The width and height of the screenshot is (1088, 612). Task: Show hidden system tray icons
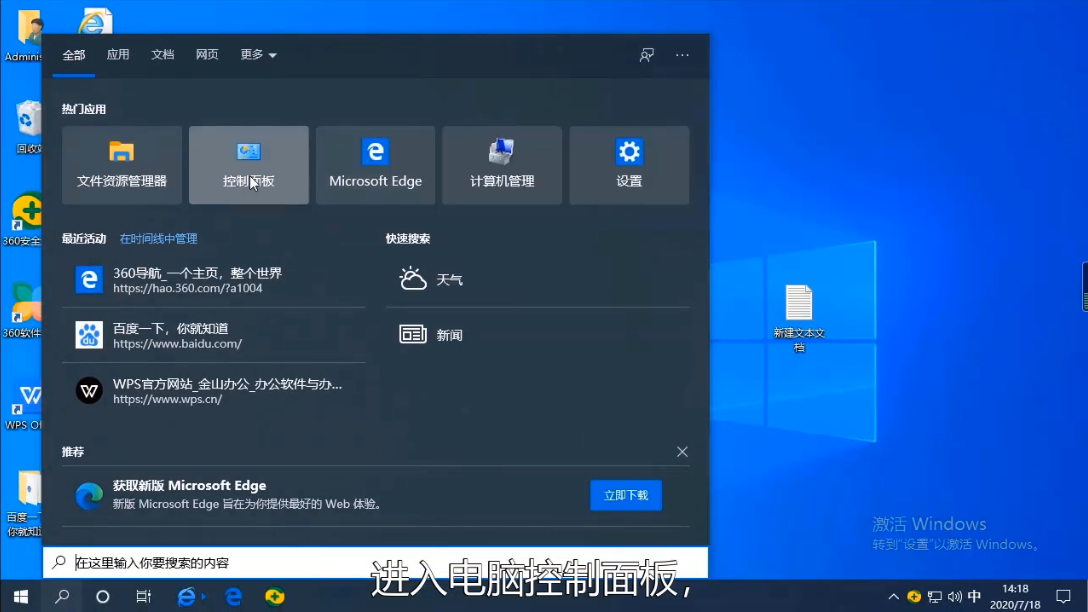point(893,597)
